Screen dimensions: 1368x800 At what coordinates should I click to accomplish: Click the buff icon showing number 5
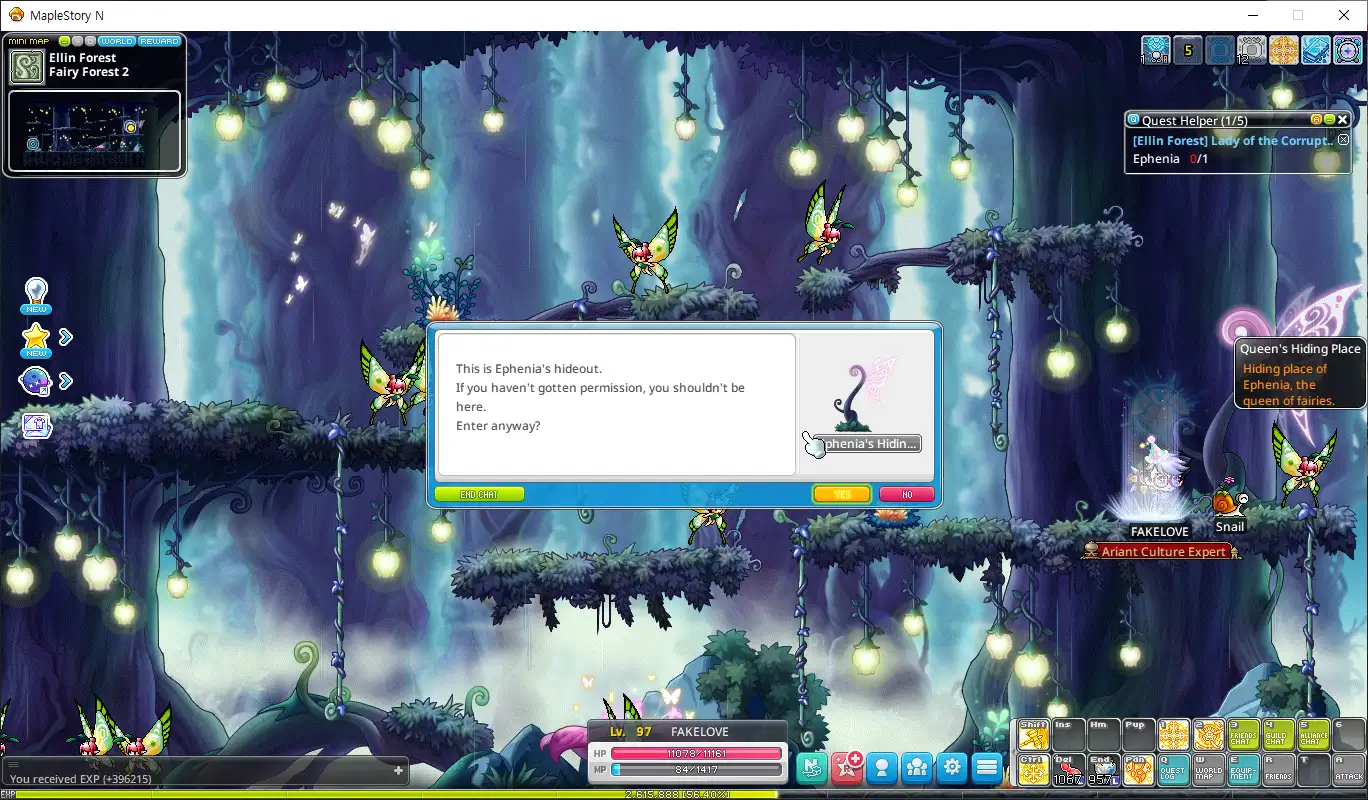[x=1188, y=50]
